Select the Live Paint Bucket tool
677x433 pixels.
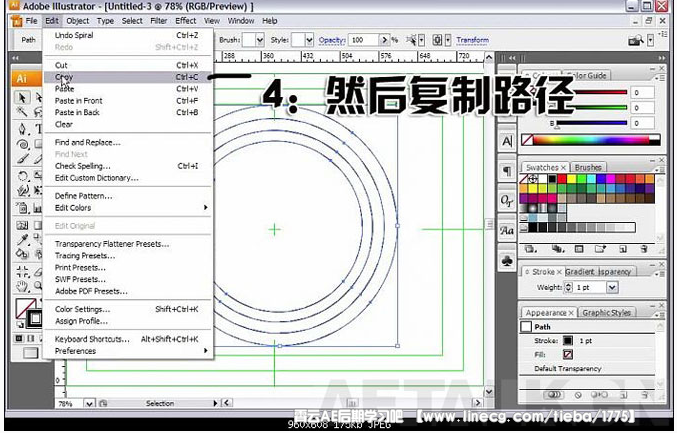click(x=22, y=254)
